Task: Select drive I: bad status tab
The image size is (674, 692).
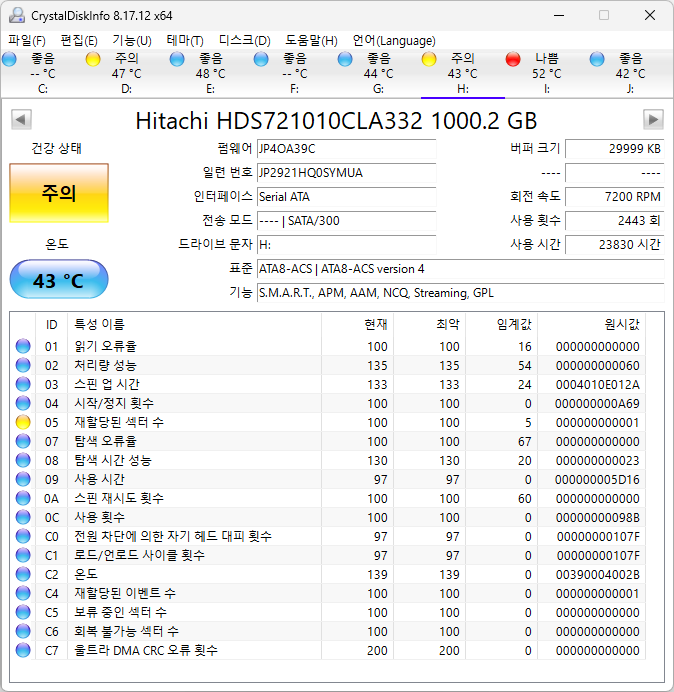Action: pos(546,73)
